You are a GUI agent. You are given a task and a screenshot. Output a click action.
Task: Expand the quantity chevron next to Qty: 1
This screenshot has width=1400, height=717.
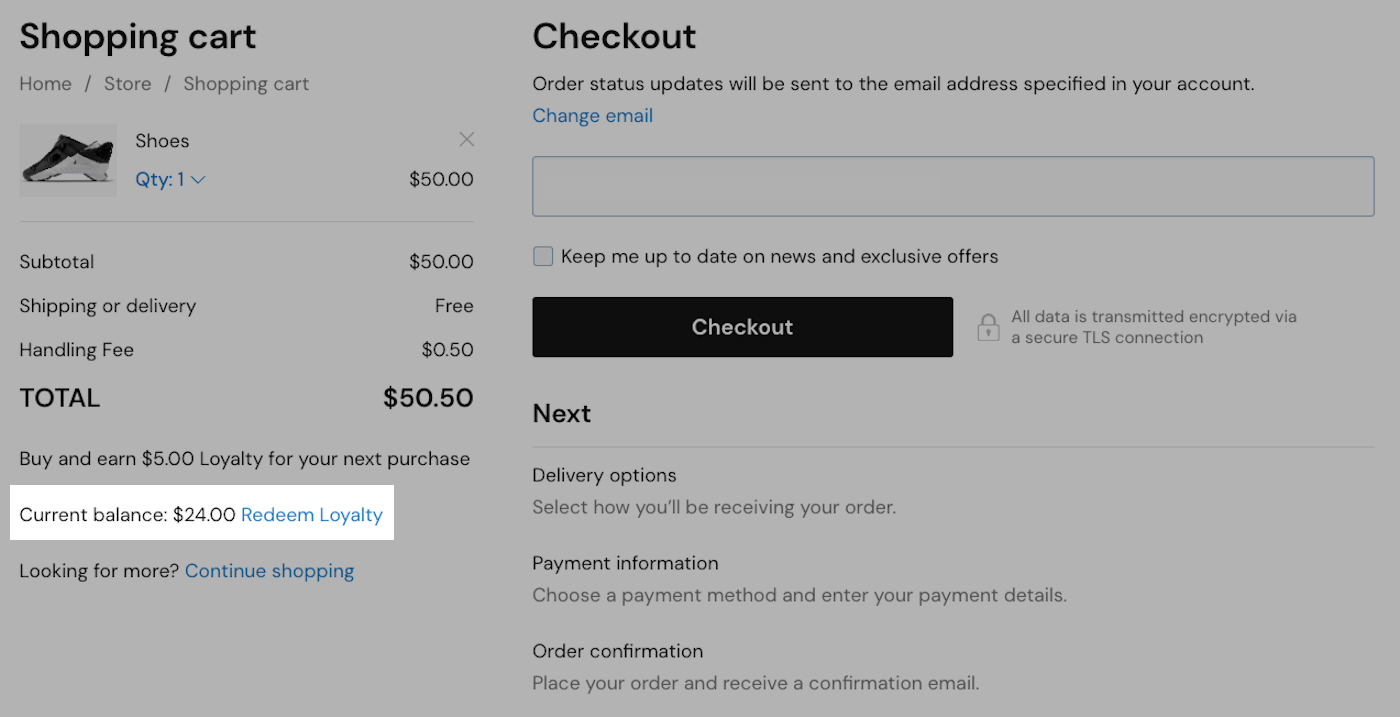[197, 179]
